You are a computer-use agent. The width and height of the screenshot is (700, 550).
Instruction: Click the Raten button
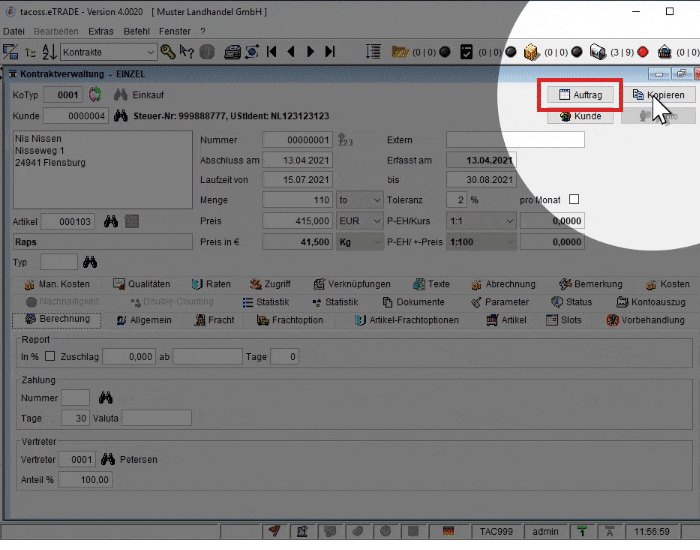(x=211, y=284)
